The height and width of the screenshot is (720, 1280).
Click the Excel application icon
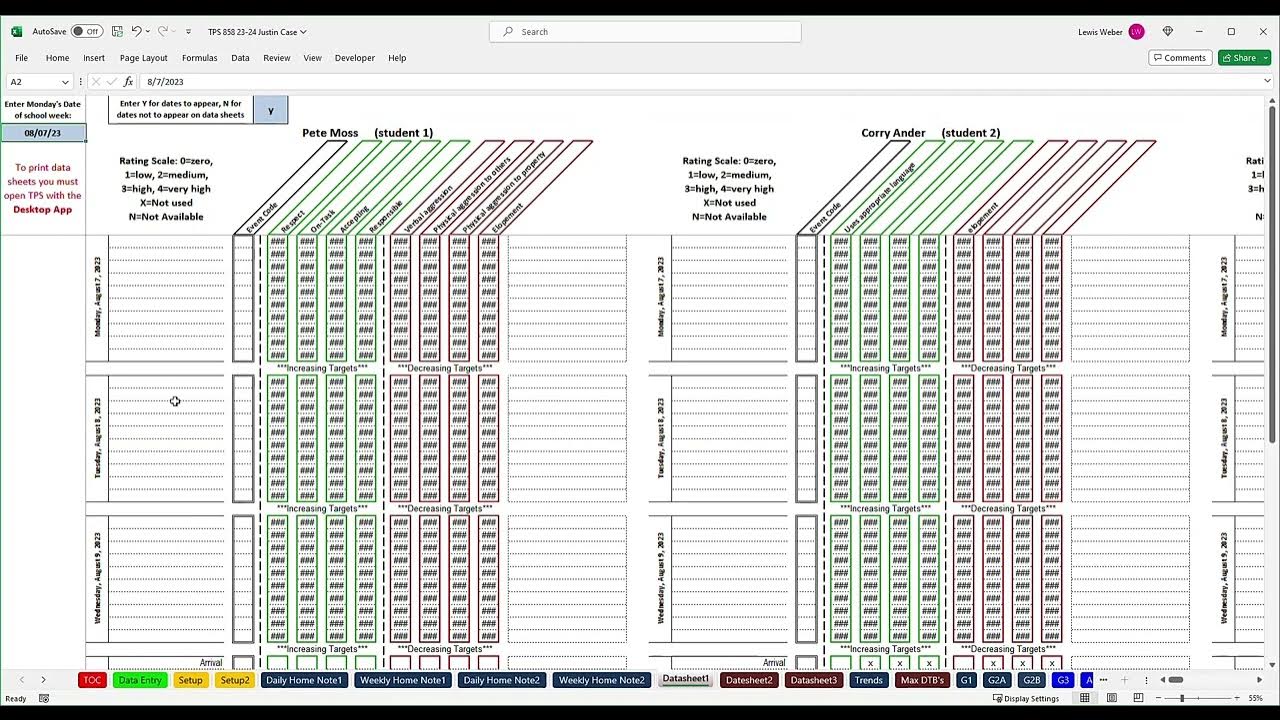click(x=16, y=32)
